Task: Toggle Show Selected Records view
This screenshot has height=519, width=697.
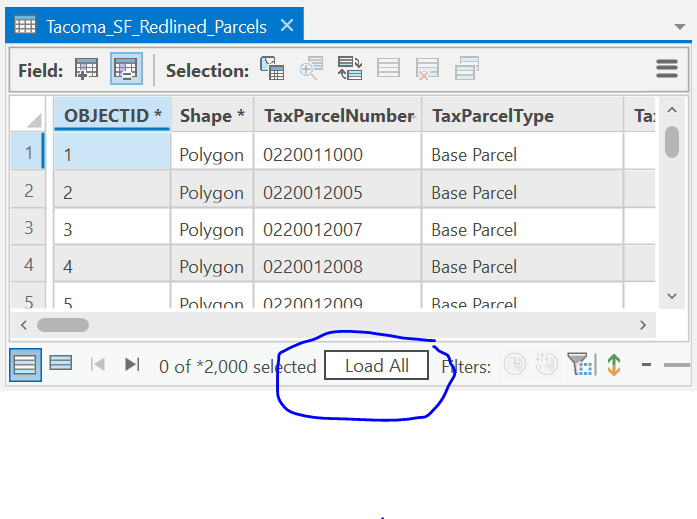Action: [61, 363]
